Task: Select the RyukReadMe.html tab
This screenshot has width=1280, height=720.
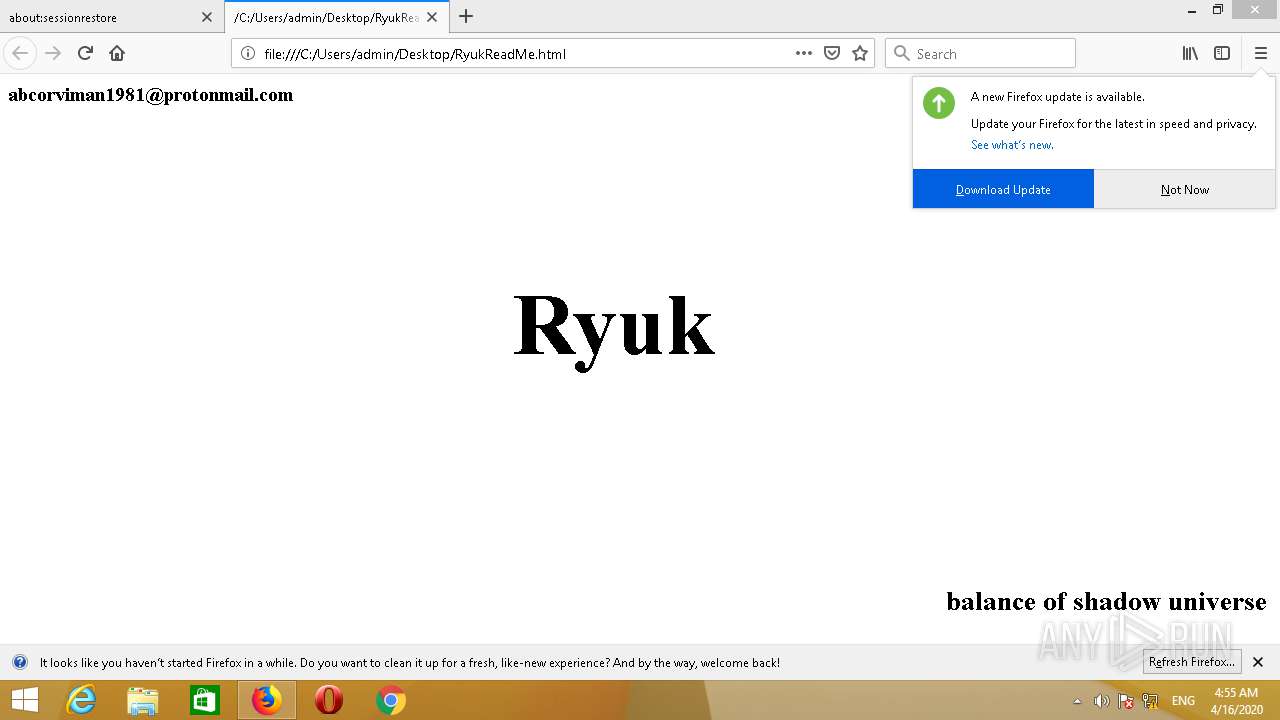Action: pos(337,17)
